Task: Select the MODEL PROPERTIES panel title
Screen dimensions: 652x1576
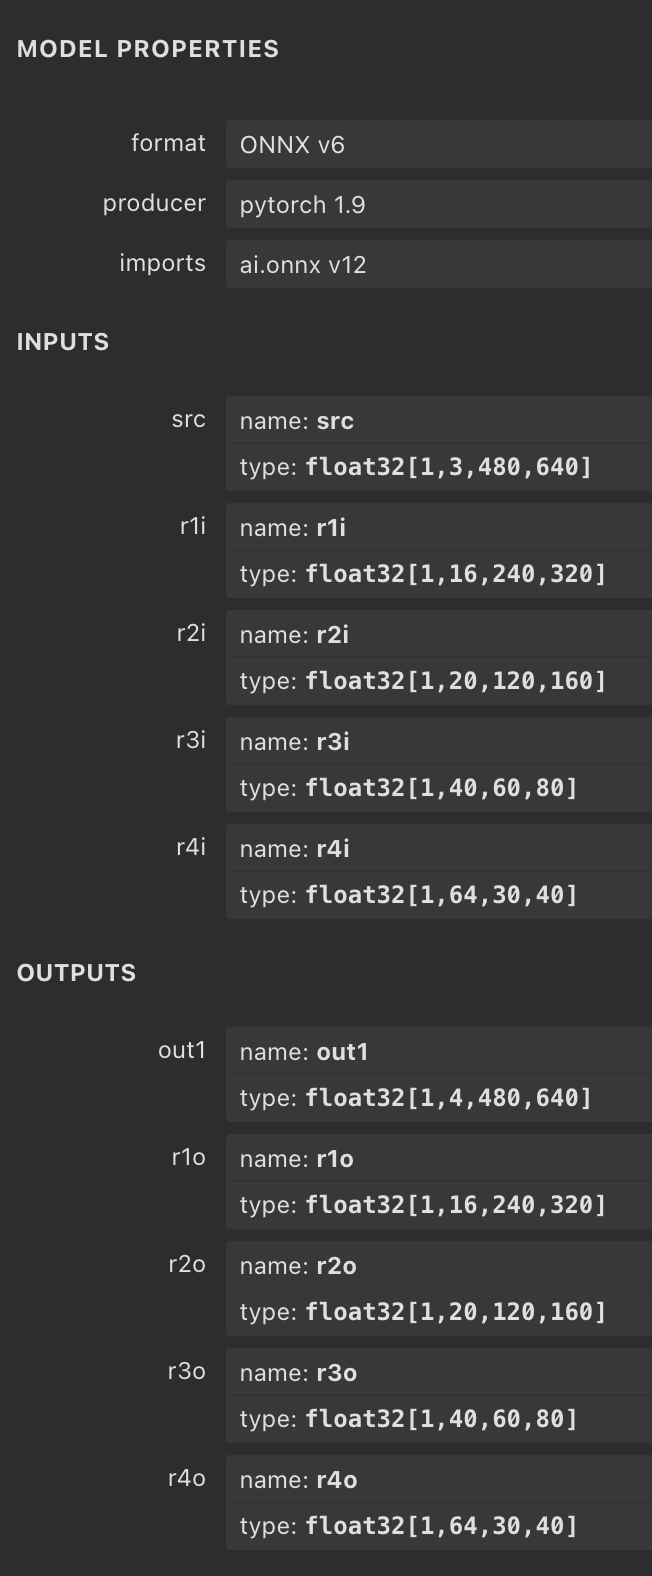Action: pyautogui.click(x=148, y=49)
